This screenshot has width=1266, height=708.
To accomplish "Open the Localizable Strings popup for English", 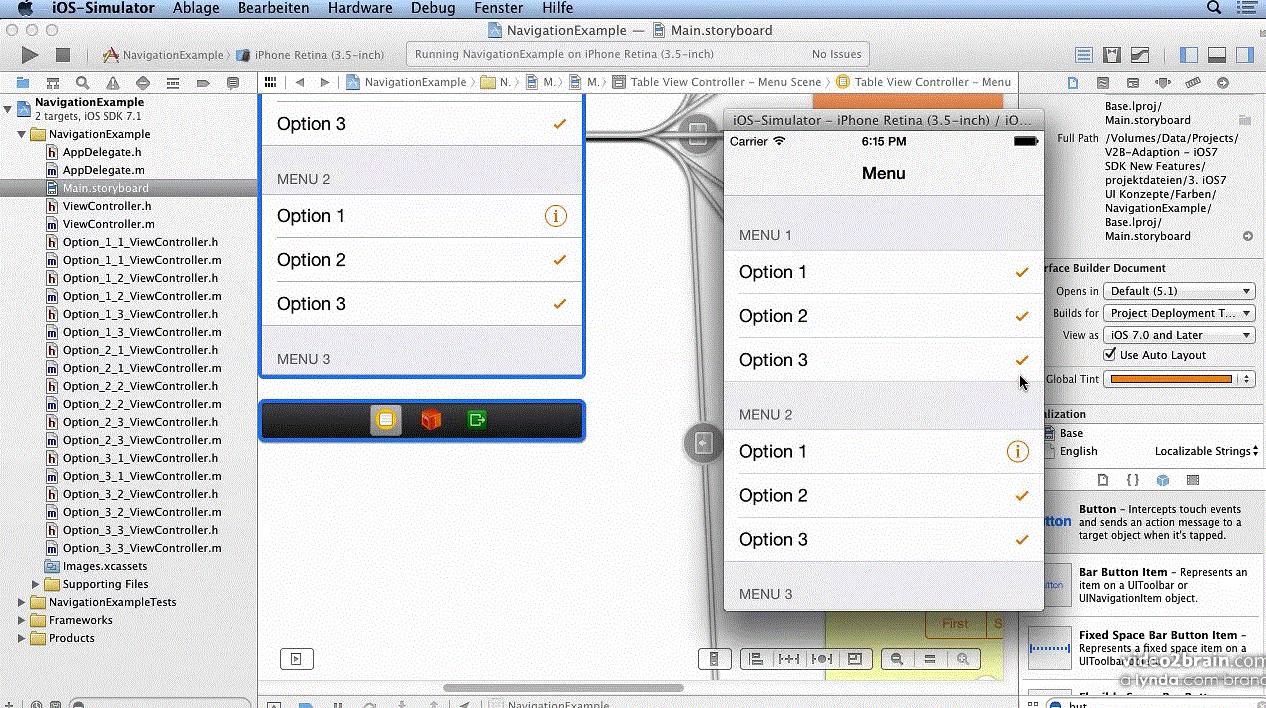I will [x=1207, y=451].
